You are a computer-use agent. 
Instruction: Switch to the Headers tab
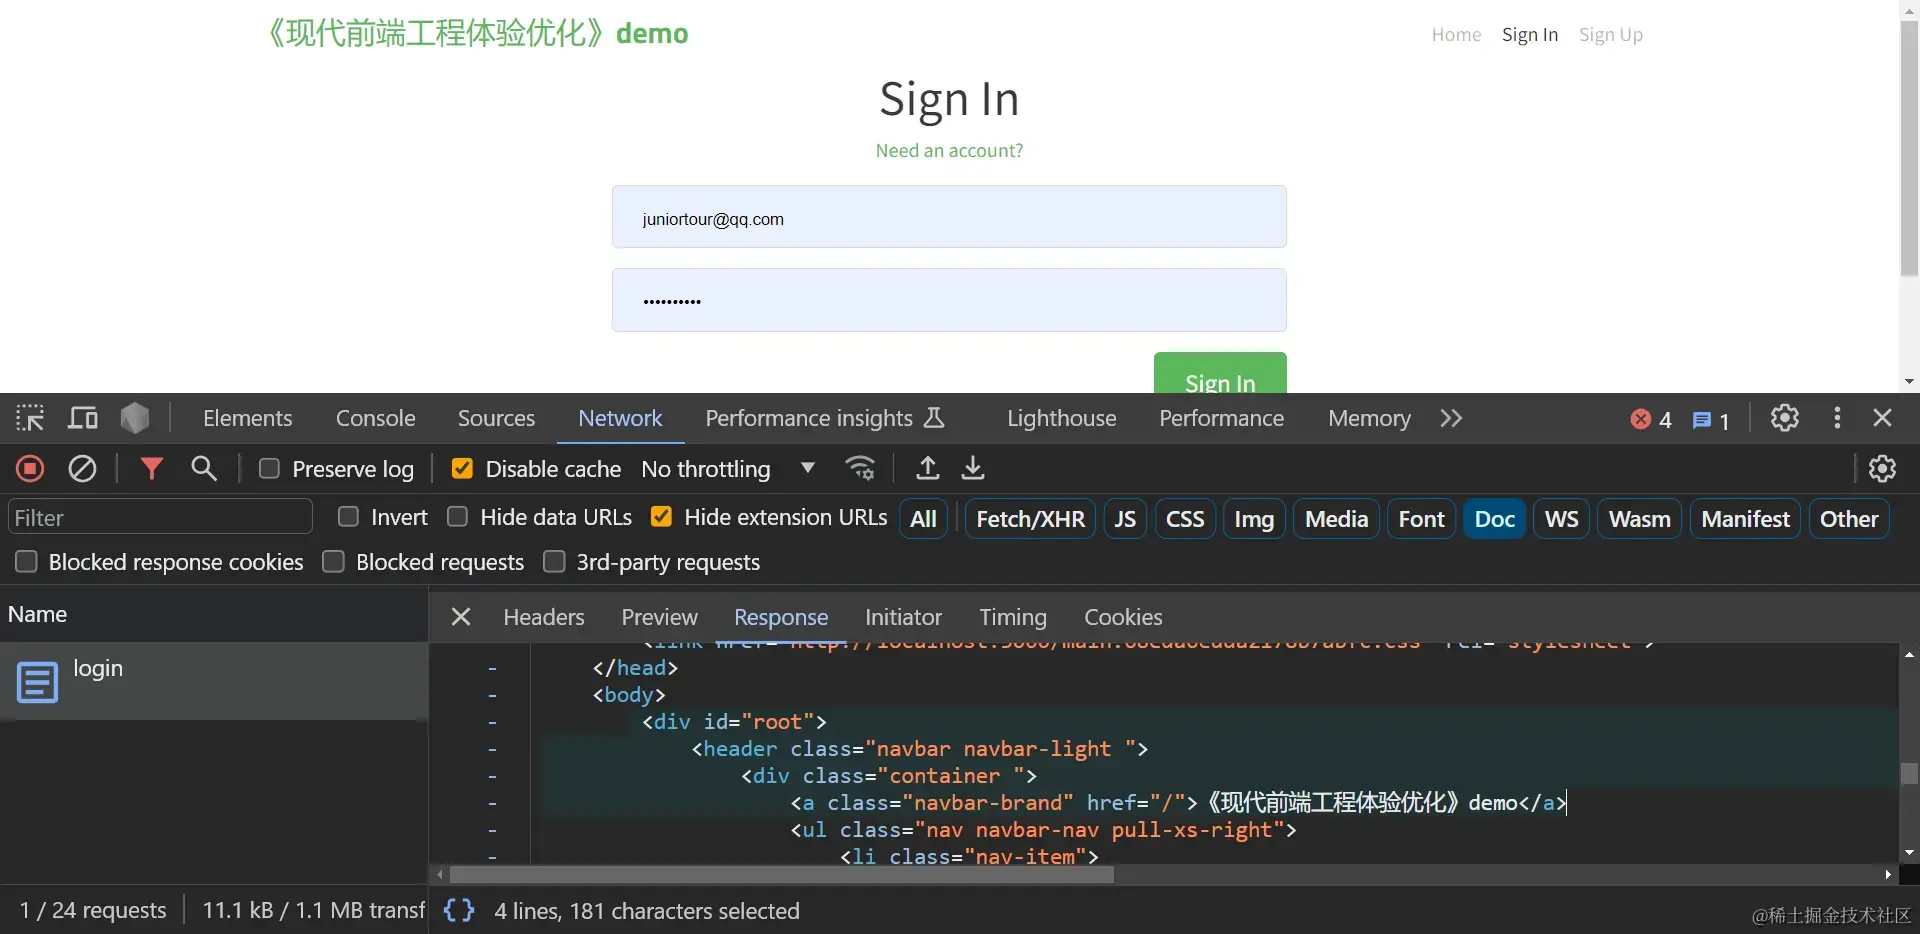click(543, 617)
